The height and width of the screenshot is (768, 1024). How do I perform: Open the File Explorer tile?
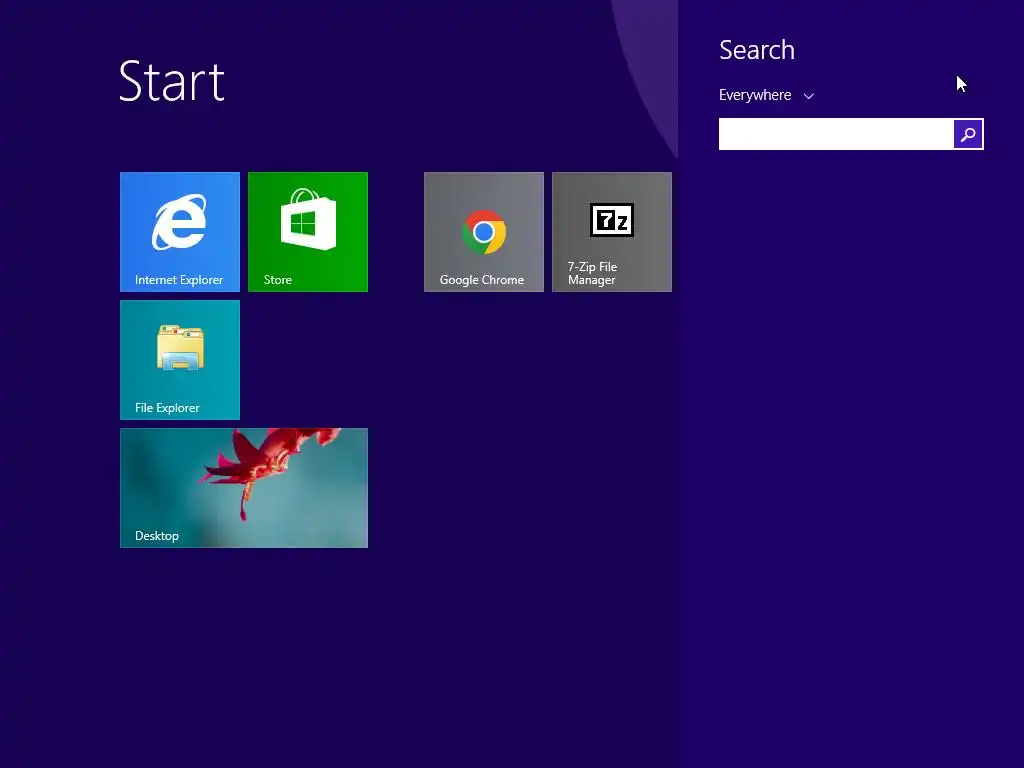180,360
